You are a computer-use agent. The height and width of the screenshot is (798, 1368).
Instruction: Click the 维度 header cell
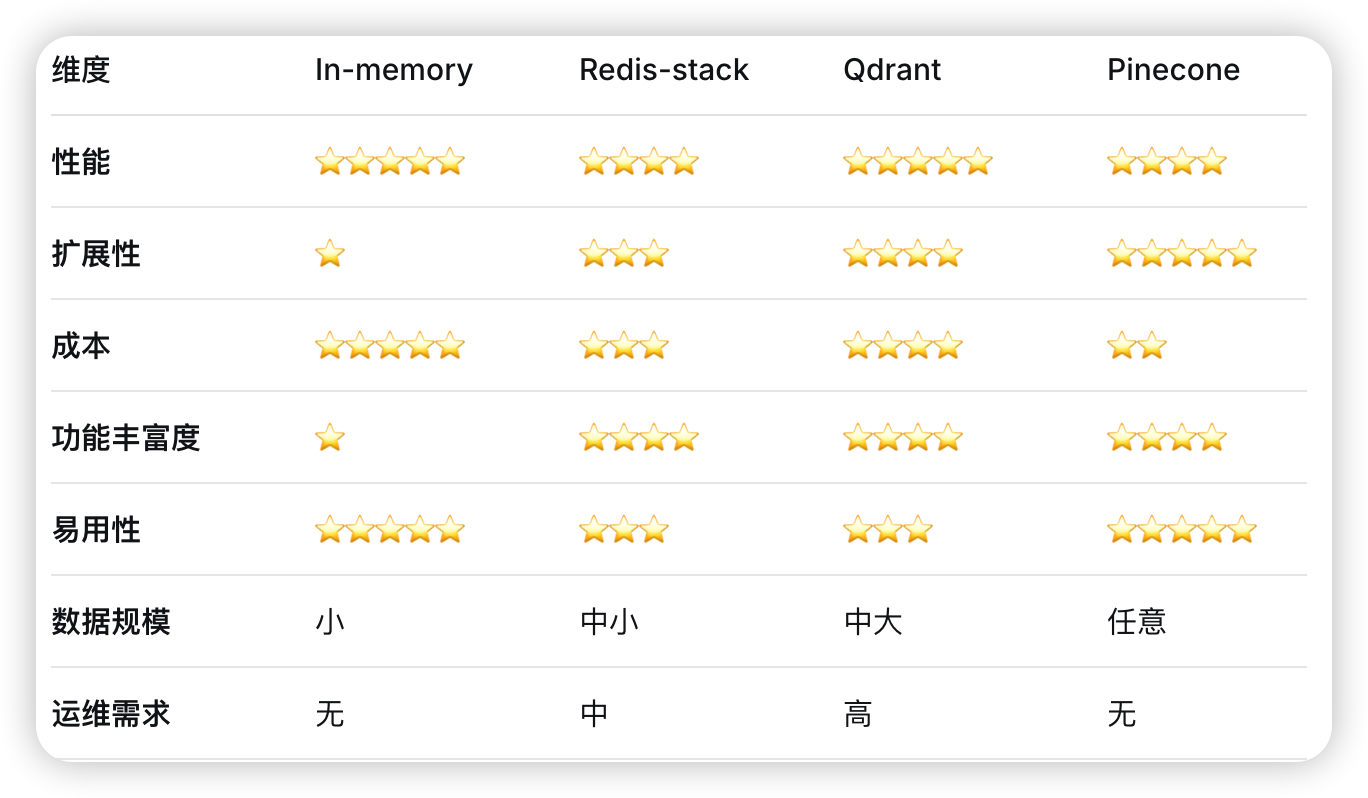pyautogui.click(x=81, y=70)
